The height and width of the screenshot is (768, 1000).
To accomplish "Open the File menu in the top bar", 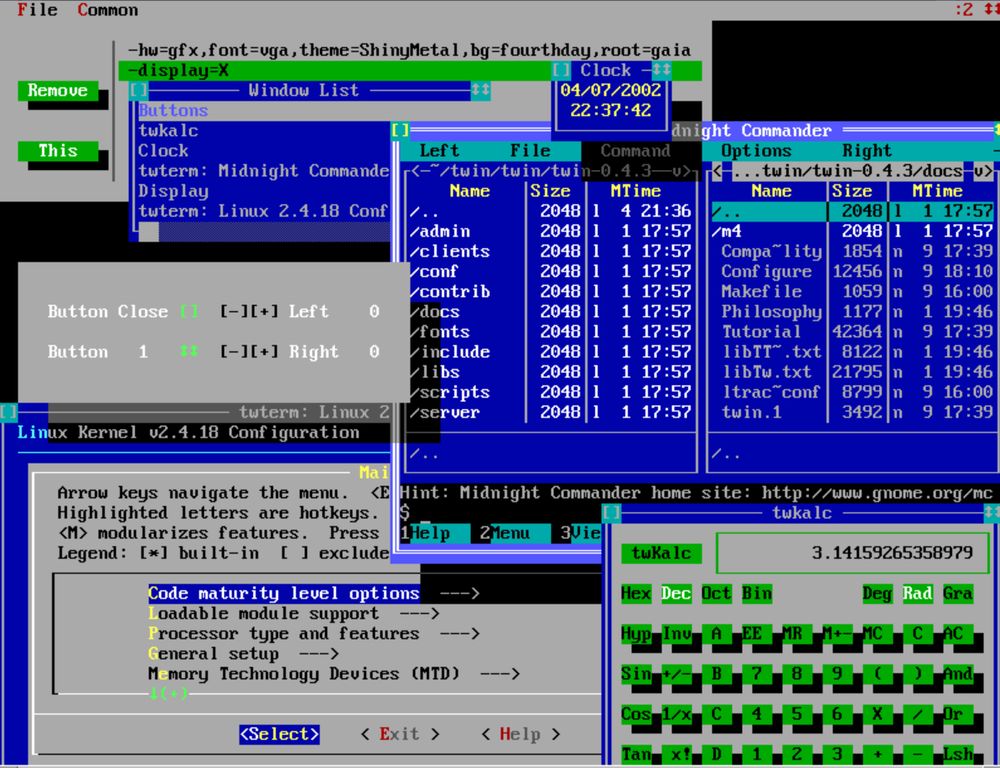I will [x=37, y=10].
